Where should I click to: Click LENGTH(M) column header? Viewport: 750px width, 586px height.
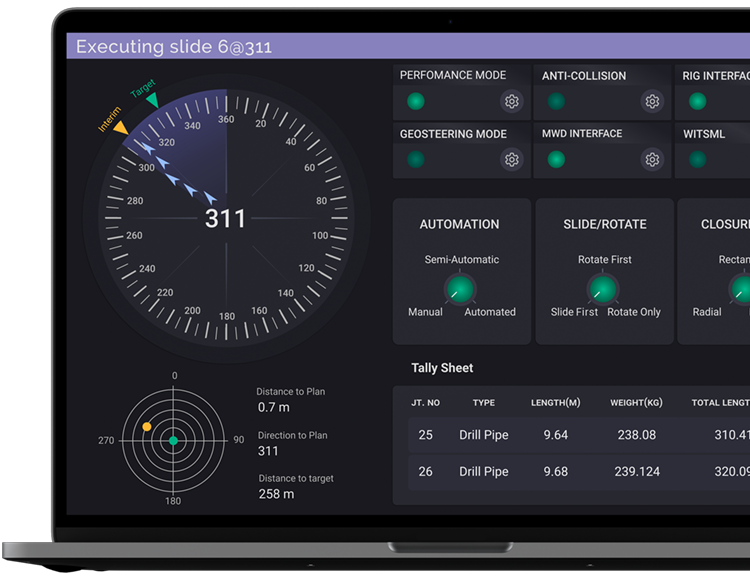click(x=555, y=403)
